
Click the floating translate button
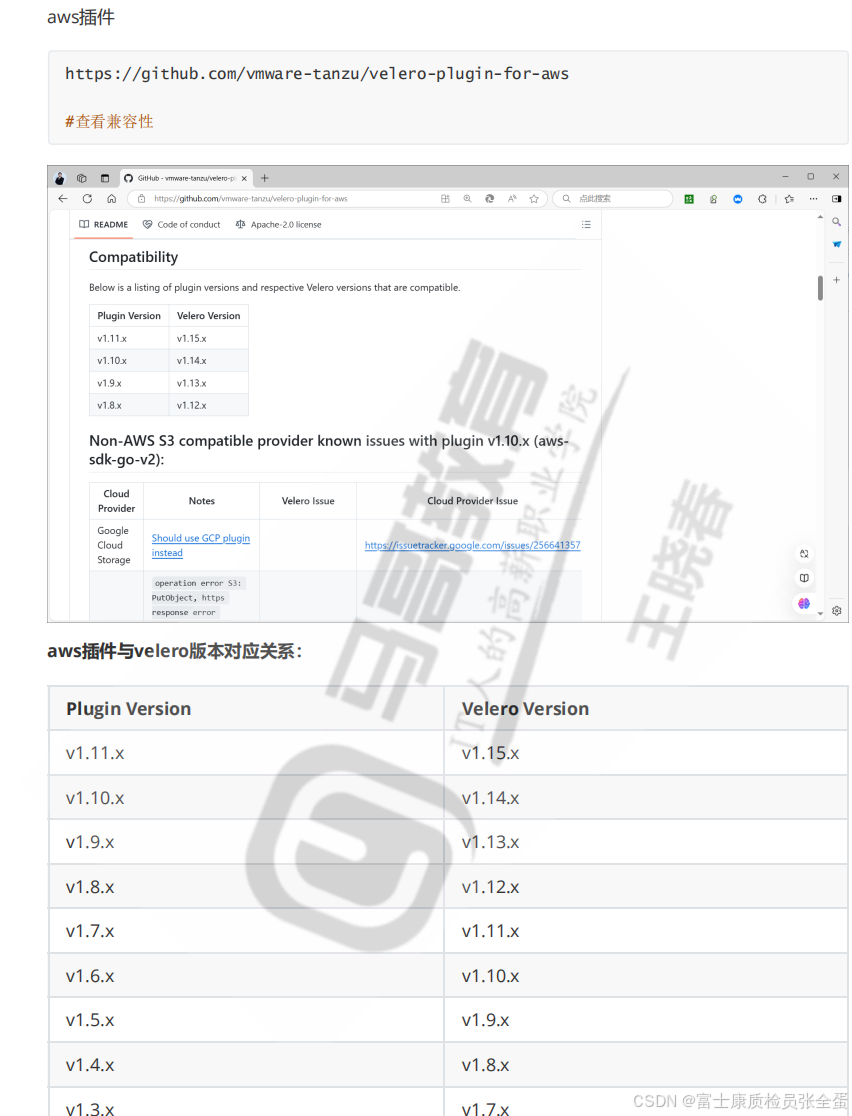pos(804,554)
